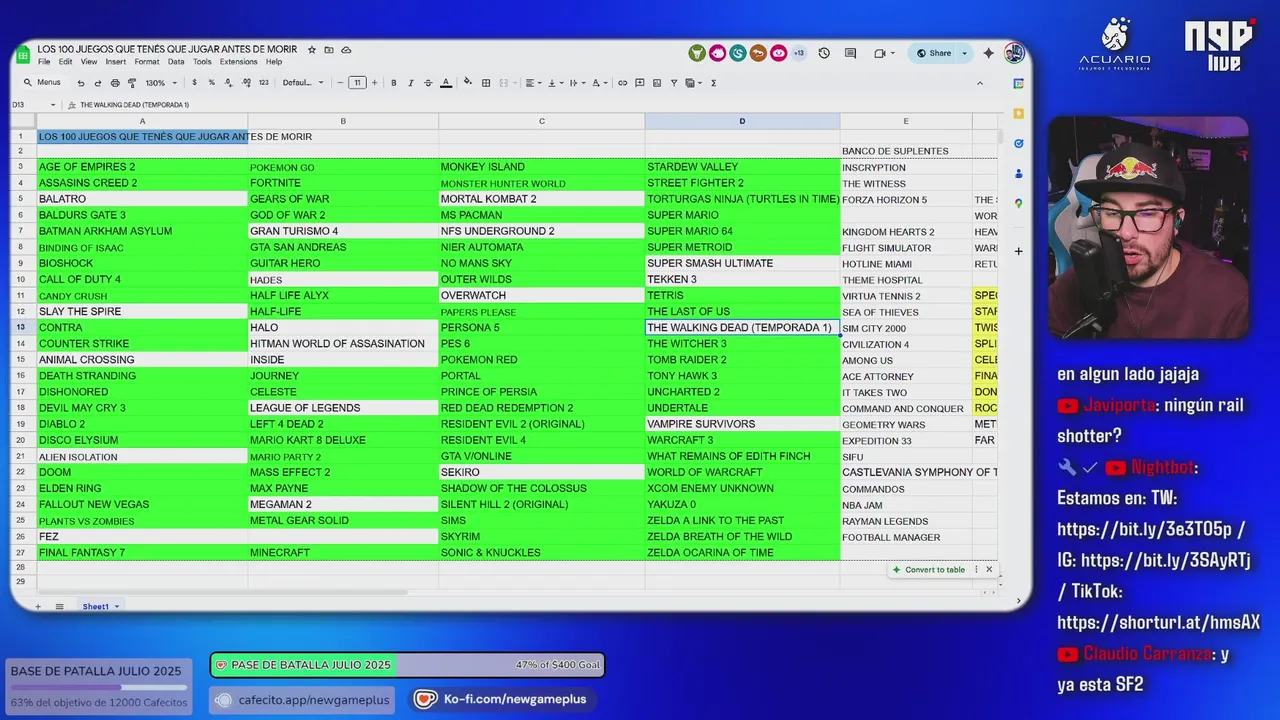Image resolution: width=1280 pixels, height=720 pixels.
Task: Open vertical align dropdown
Action: pos(555,83)
